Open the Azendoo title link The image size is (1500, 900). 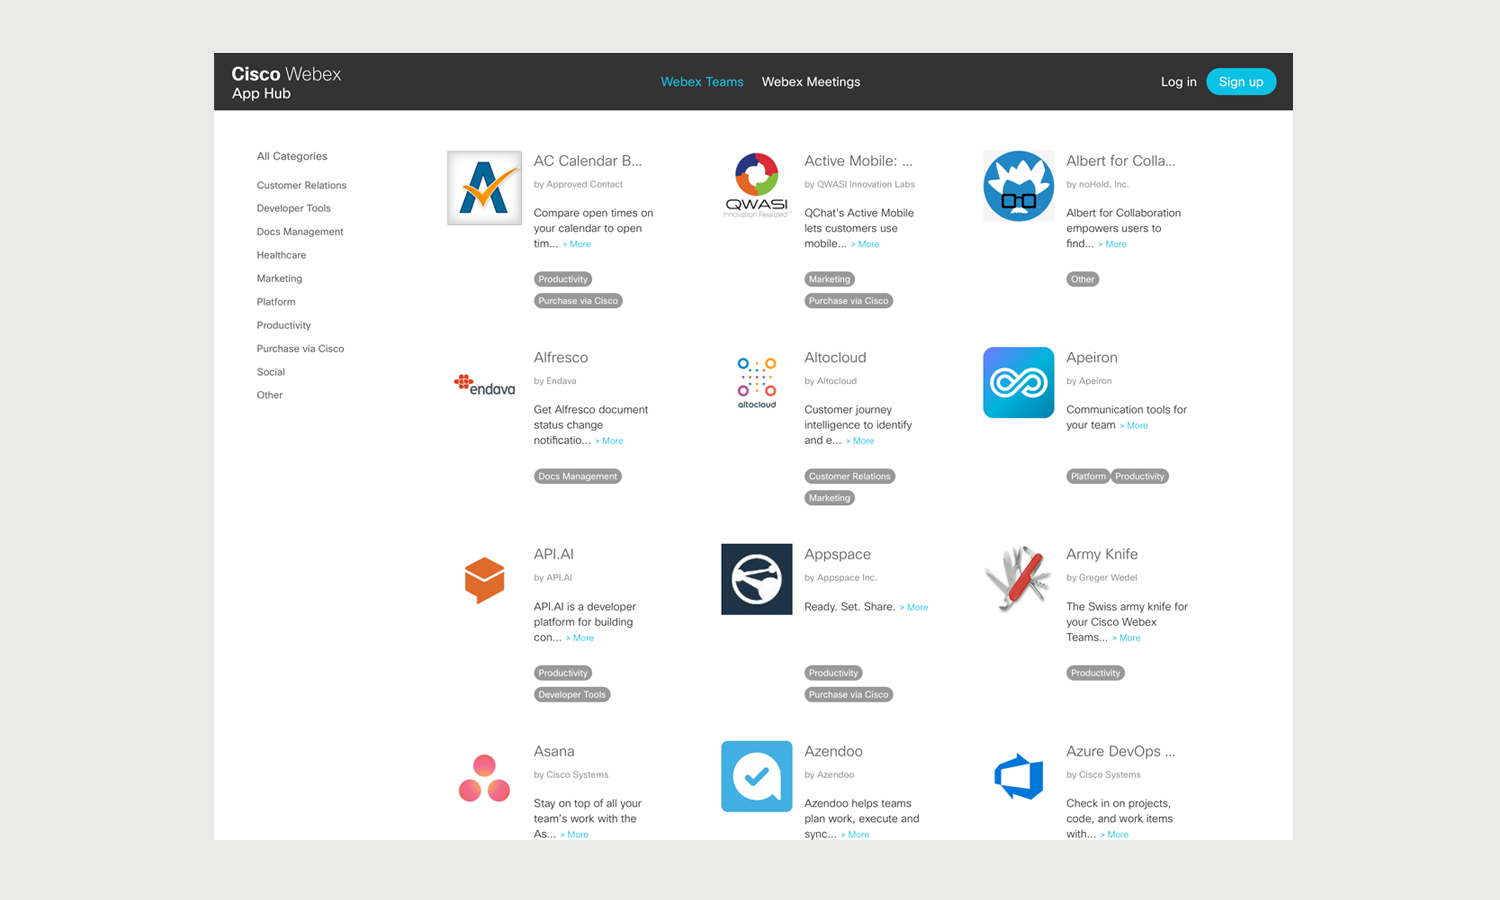click(x=833, y=751)
